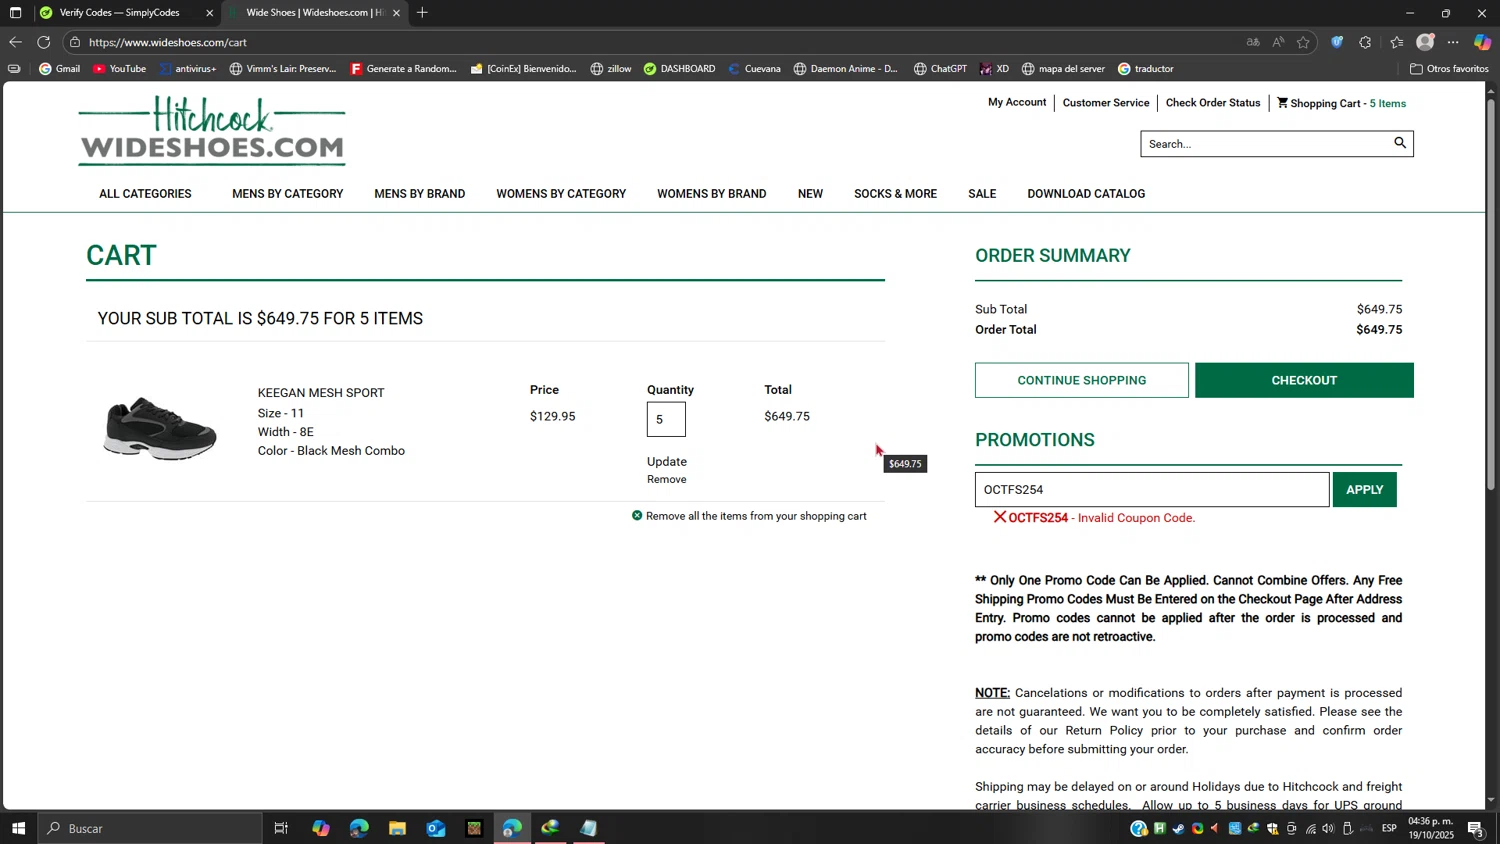Open the Shopping Cart 5 Items link
Screen dimensions: 1500x844
point(1341,103)
